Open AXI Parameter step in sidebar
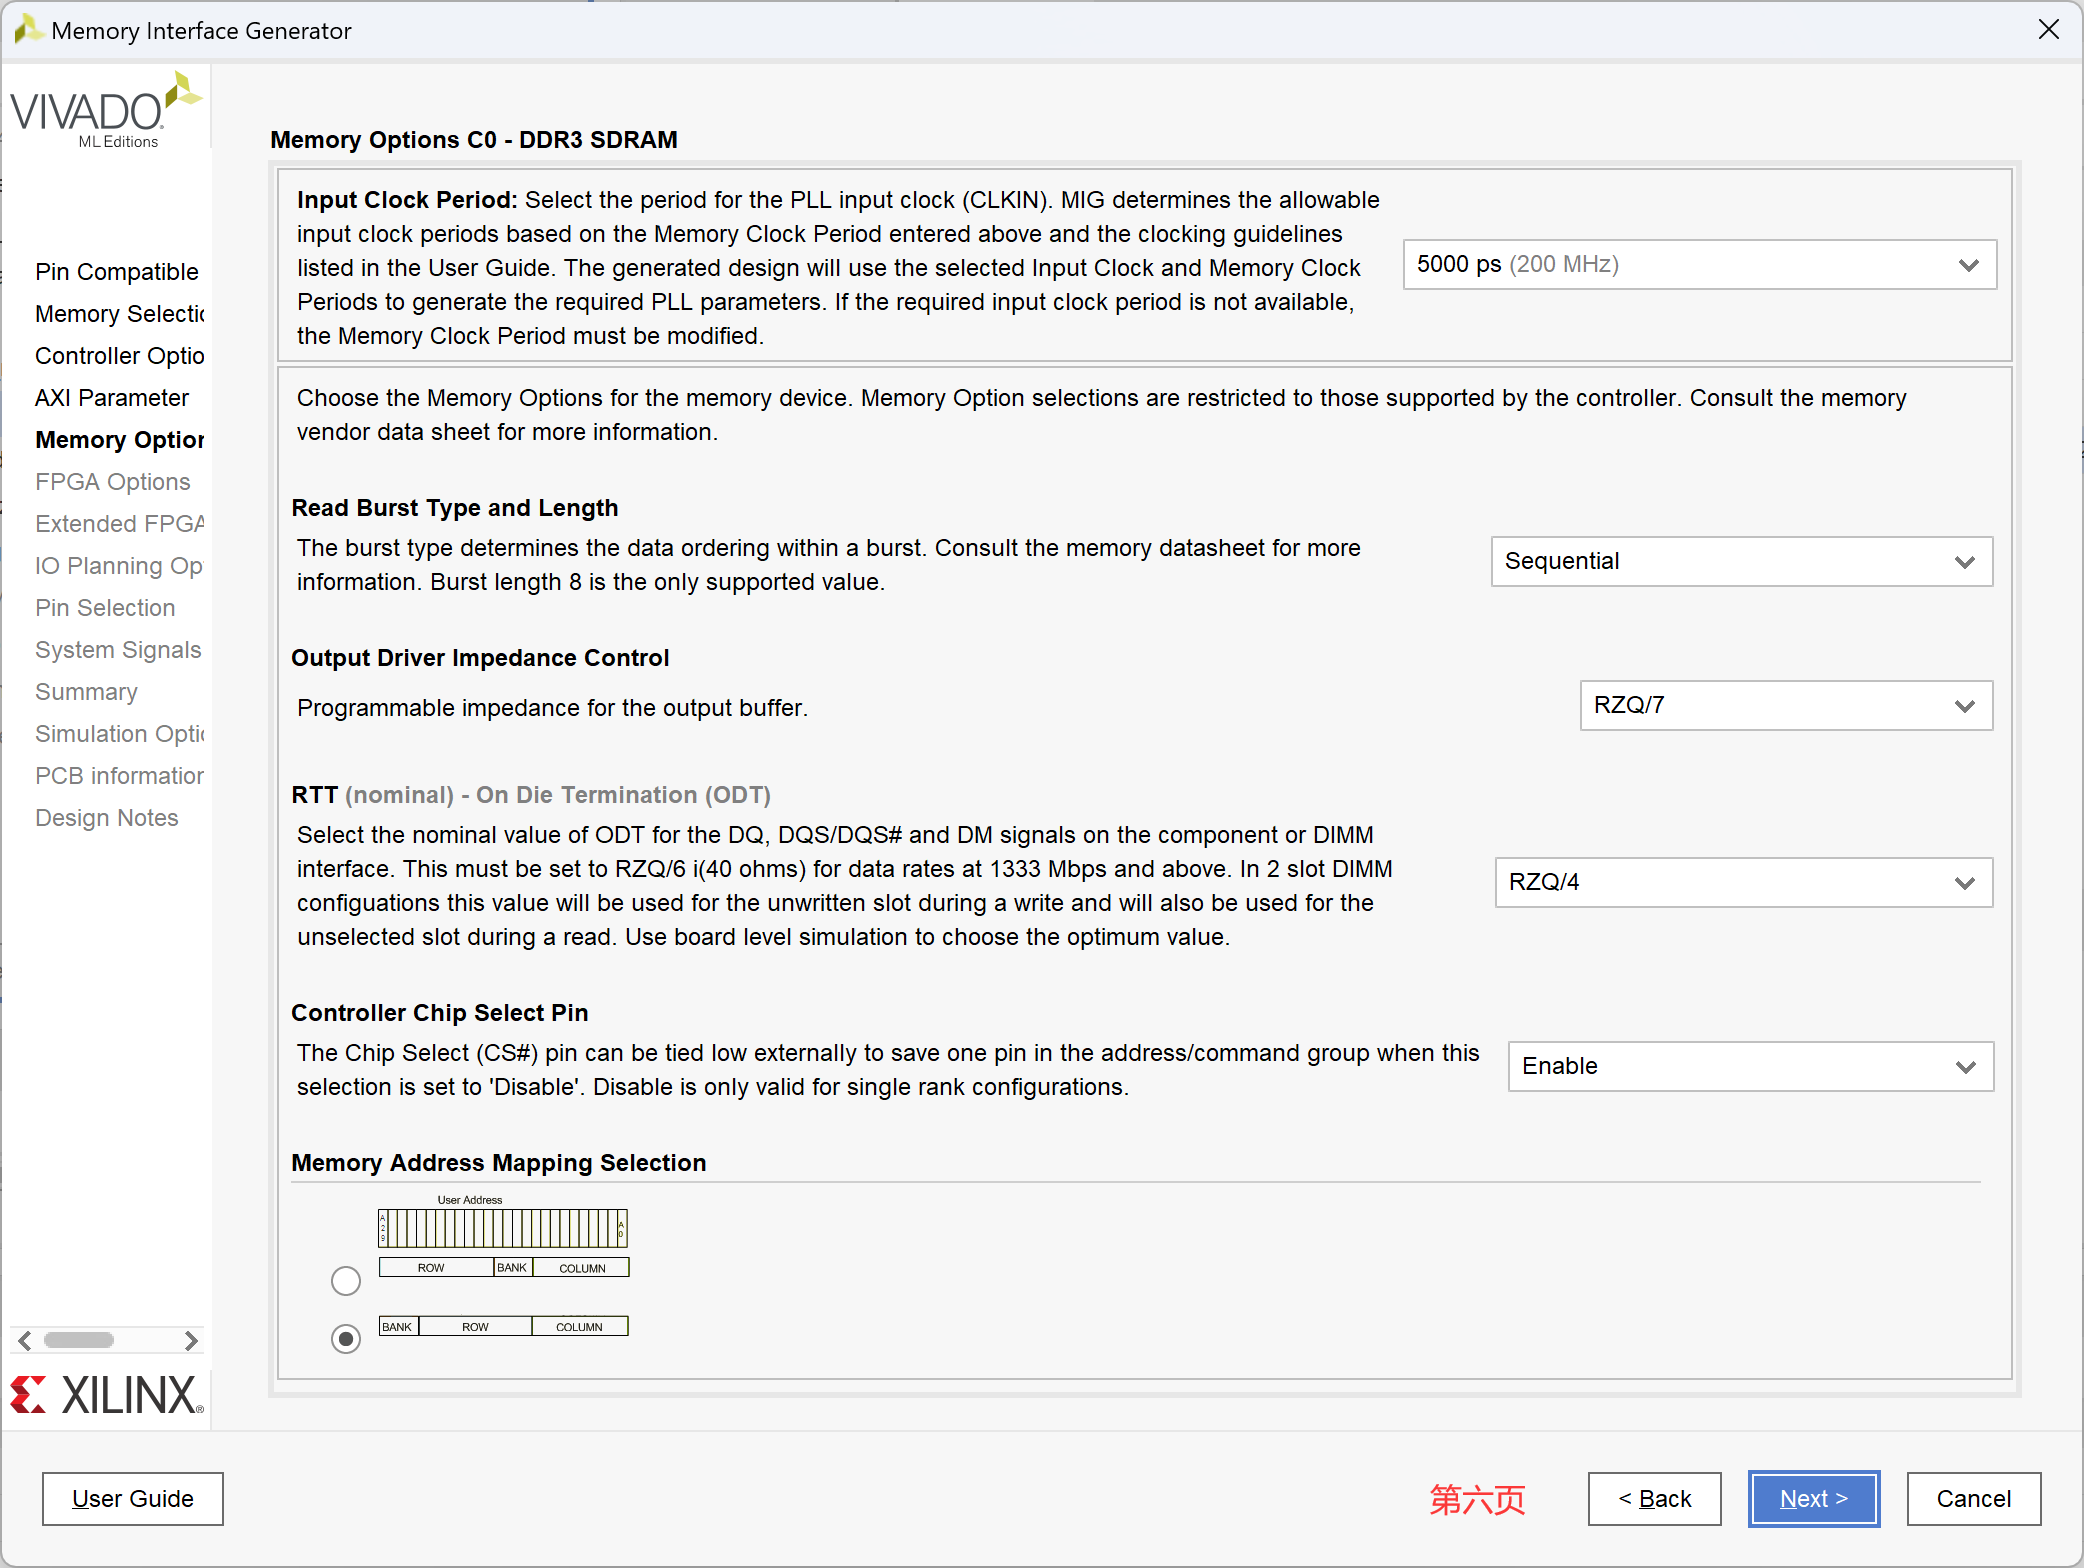Viewport: 2084px width, 1568px height. pyautogui.click(x=112, y=398)
